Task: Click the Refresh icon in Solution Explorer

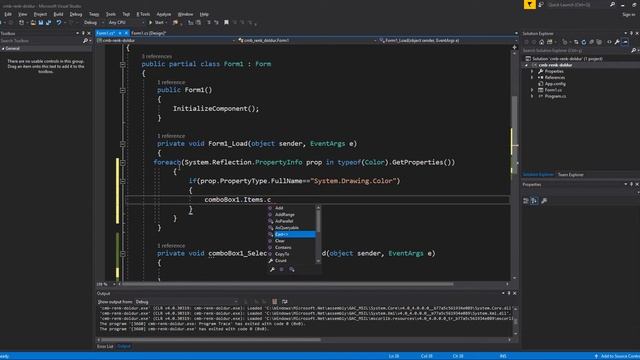Action: (584, 42)
